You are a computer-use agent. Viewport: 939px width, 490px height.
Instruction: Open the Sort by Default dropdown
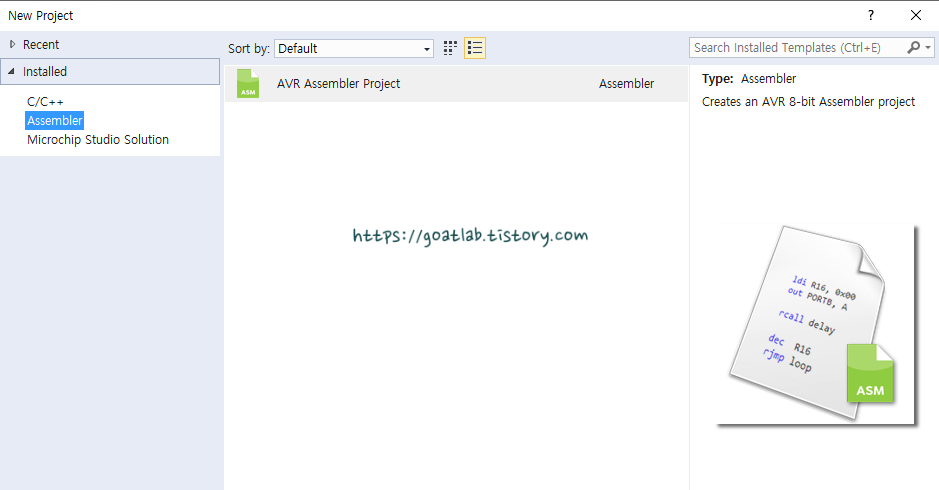(x=354, y=49)
